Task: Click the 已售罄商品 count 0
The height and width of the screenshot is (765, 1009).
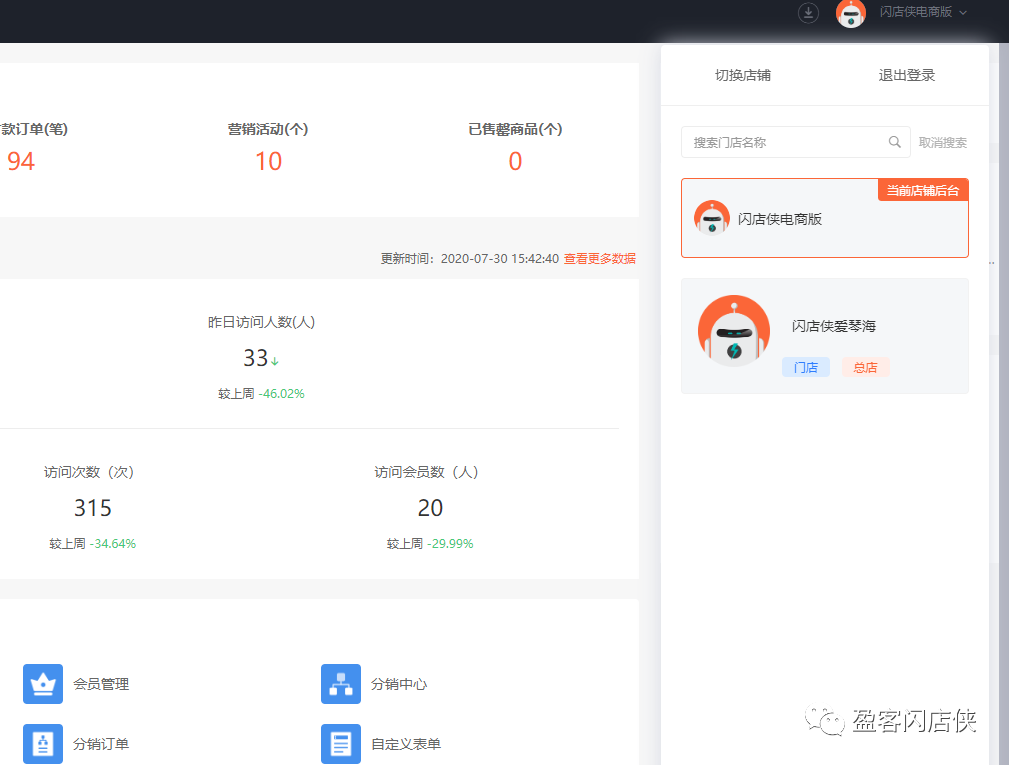Action: [x=515, y=161]
